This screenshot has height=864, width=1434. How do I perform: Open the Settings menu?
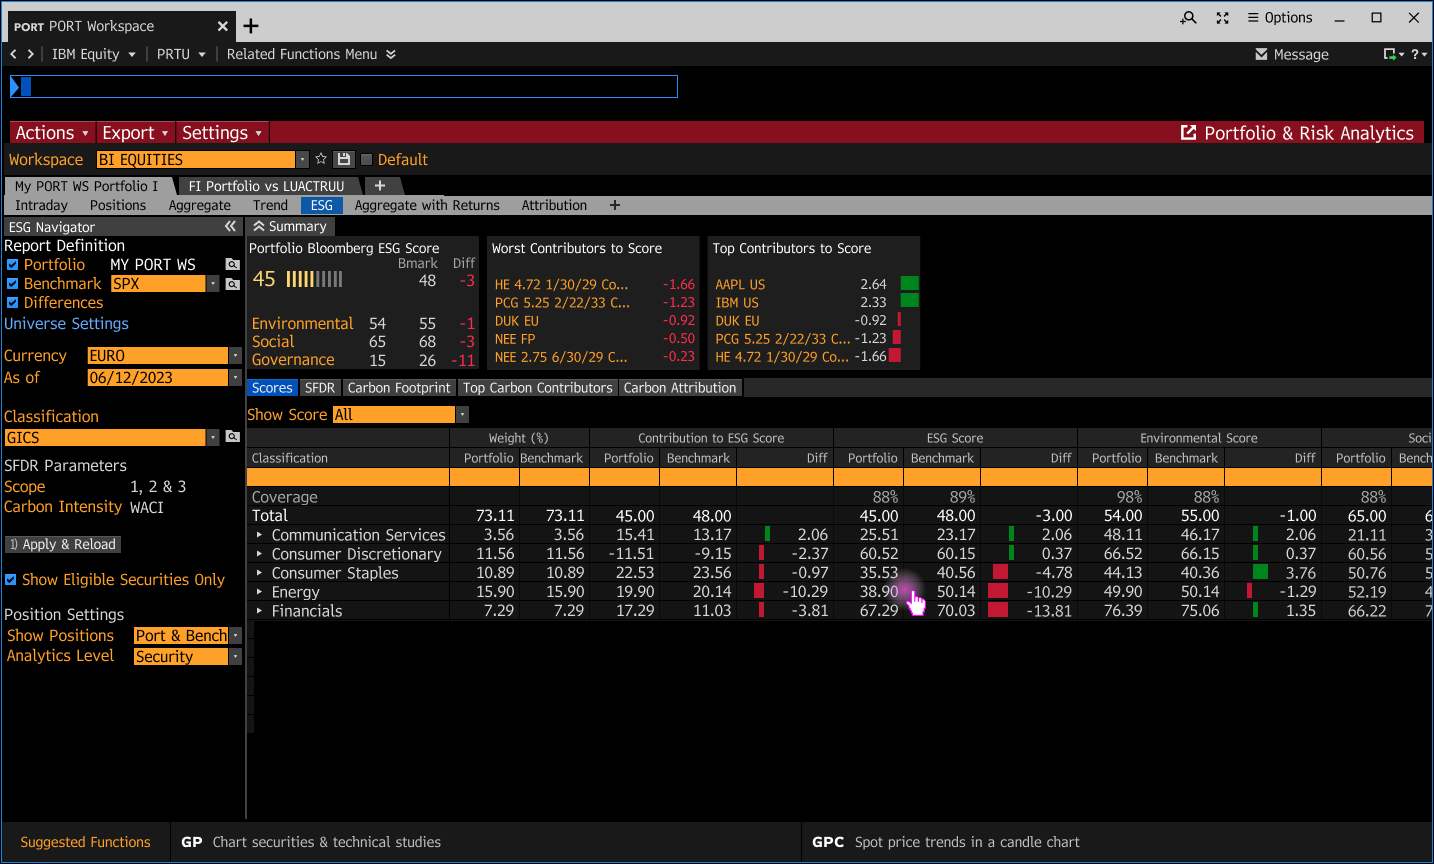click(222, 133)
